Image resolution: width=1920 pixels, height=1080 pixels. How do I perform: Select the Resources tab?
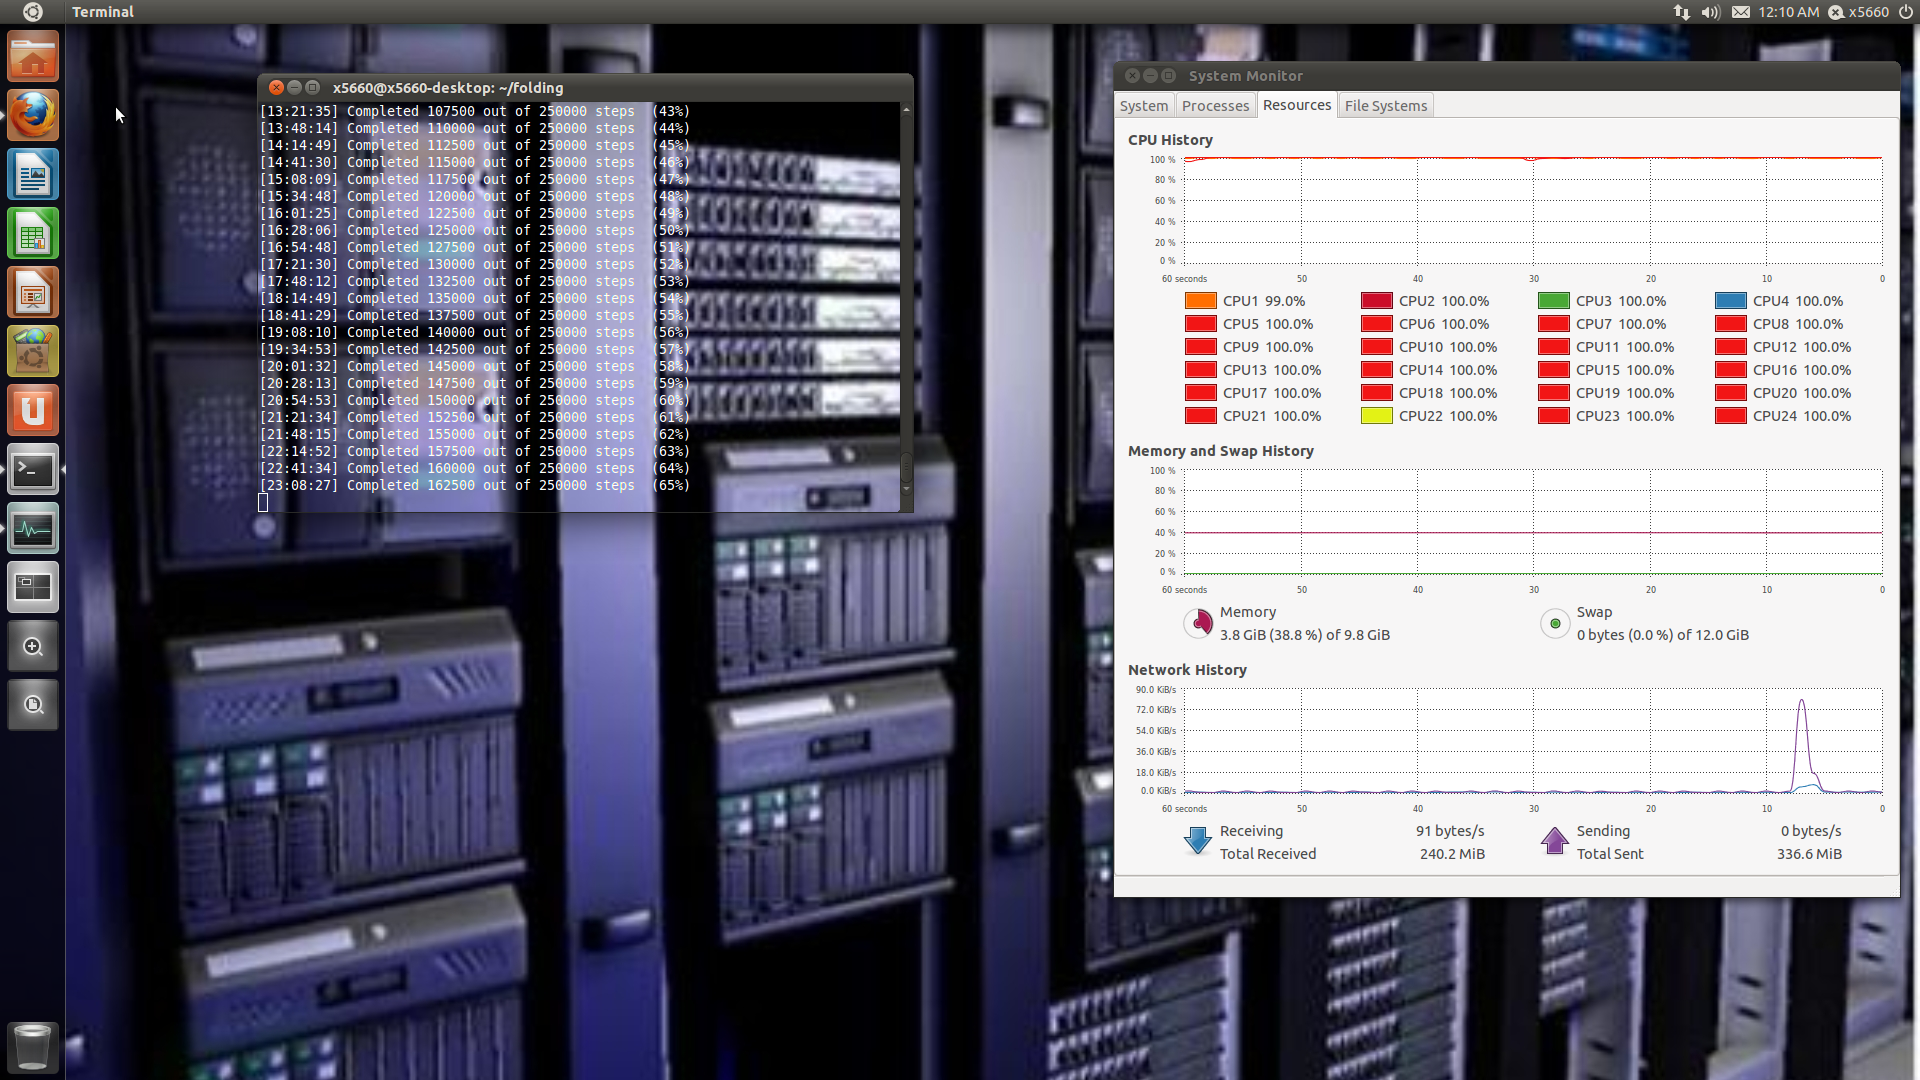pyautogui.click(x=1297, y=105)
